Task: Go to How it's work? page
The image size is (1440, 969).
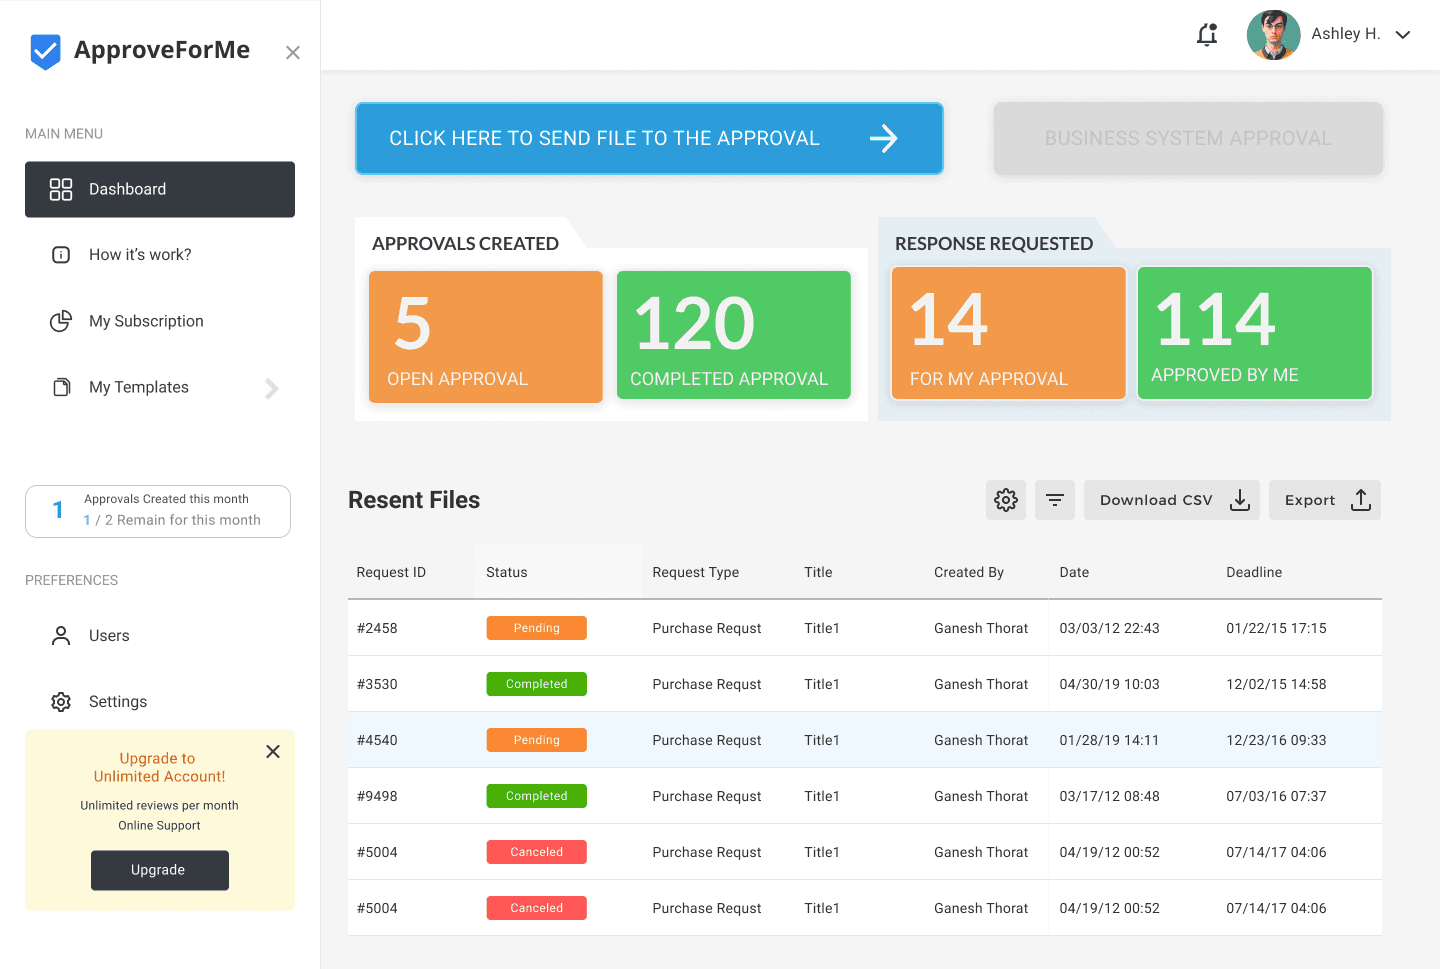Action: click(x=140, y=255)
